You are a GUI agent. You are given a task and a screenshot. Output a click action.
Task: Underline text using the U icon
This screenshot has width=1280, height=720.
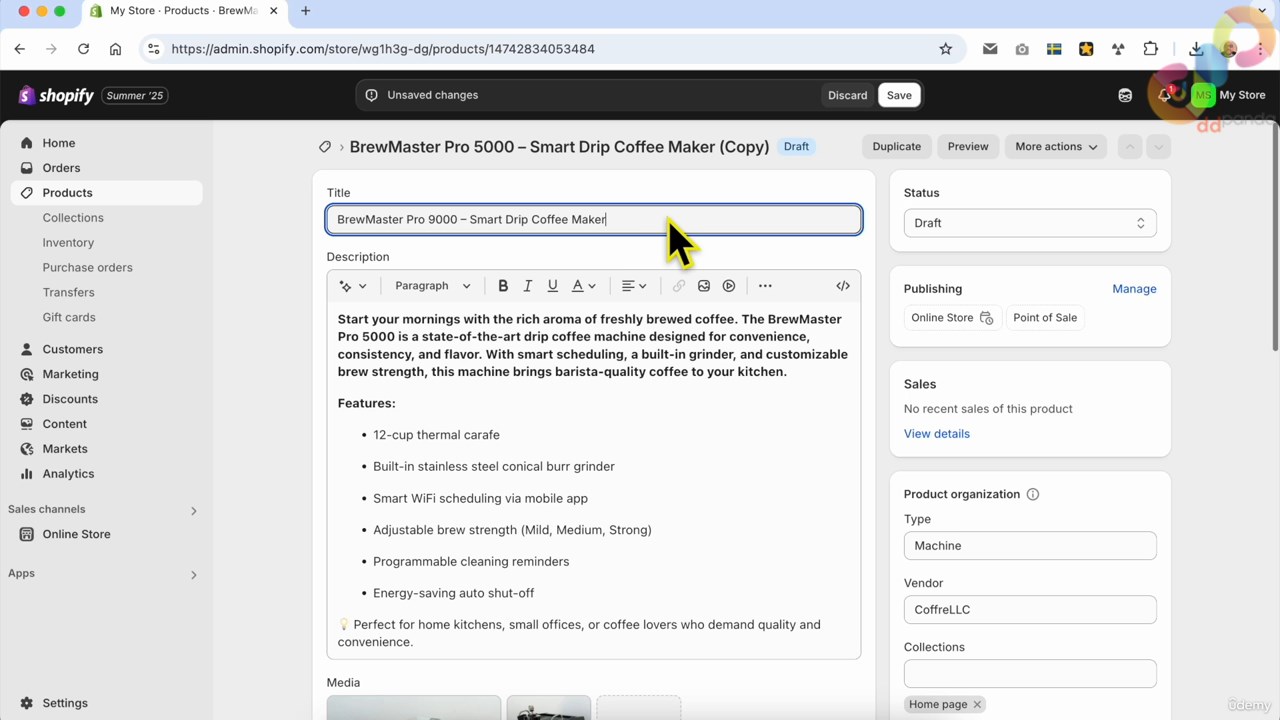pos(552,286)
